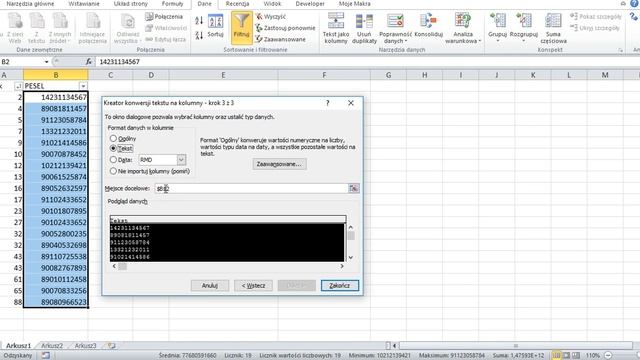
Task: Click the macro record icon in status bar
Action: (46, 356)
